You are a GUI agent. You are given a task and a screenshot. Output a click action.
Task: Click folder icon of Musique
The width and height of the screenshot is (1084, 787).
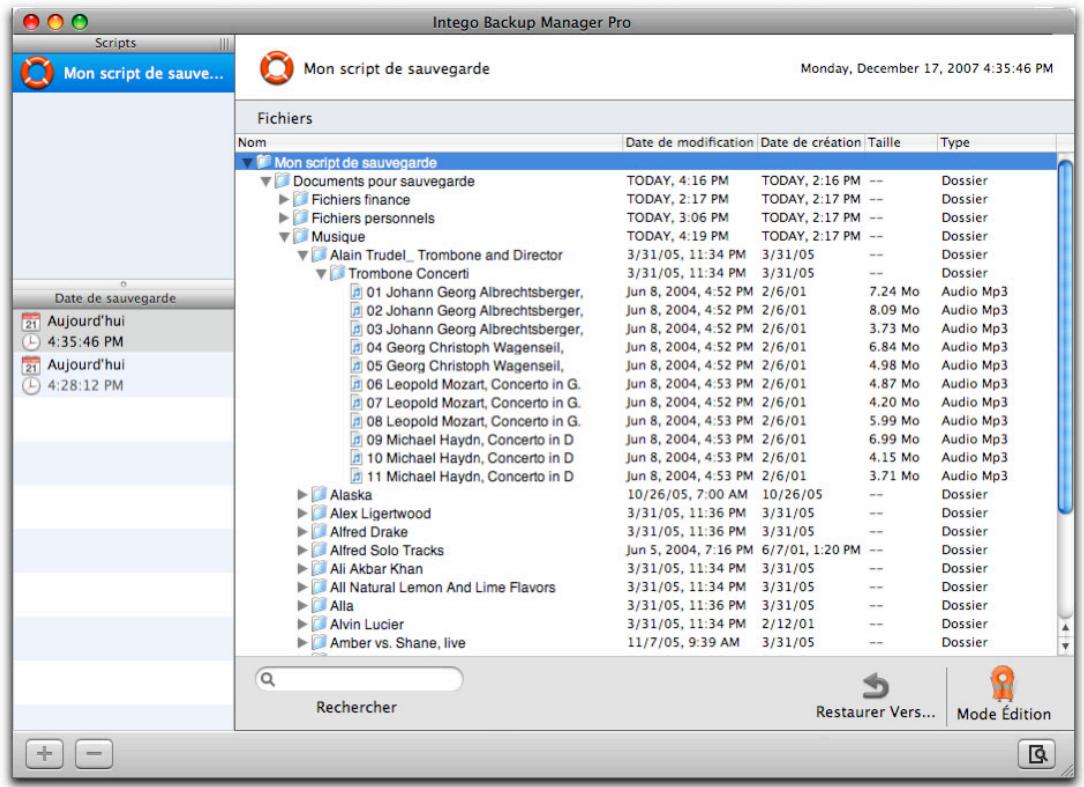click(301, 236)
